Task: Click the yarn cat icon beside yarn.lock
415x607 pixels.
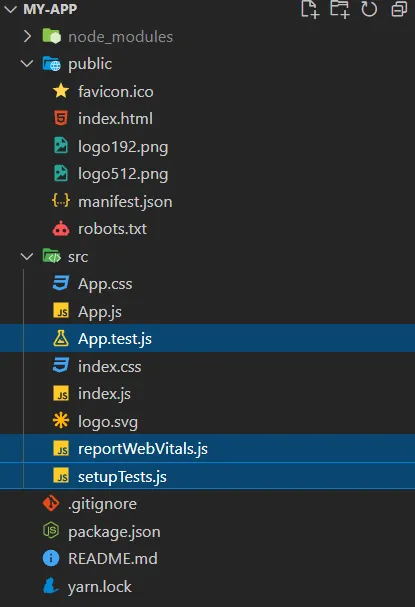Action: coord(51,586)
